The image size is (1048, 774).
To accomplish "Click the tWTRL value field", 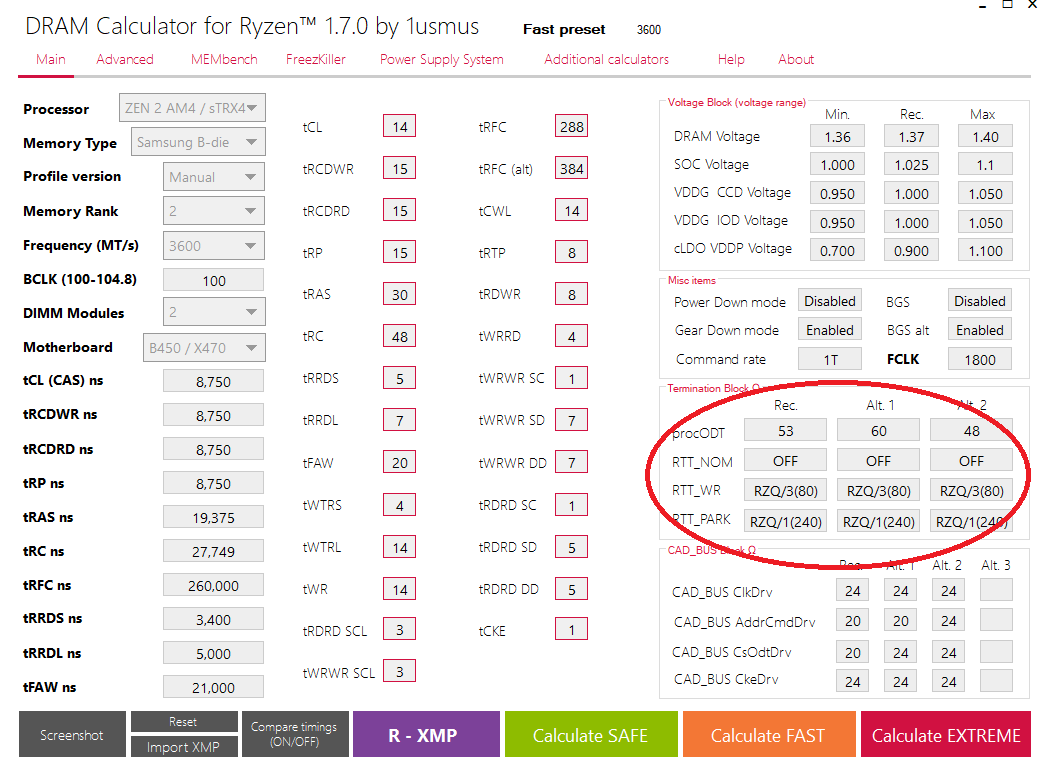I will [400, 547].
